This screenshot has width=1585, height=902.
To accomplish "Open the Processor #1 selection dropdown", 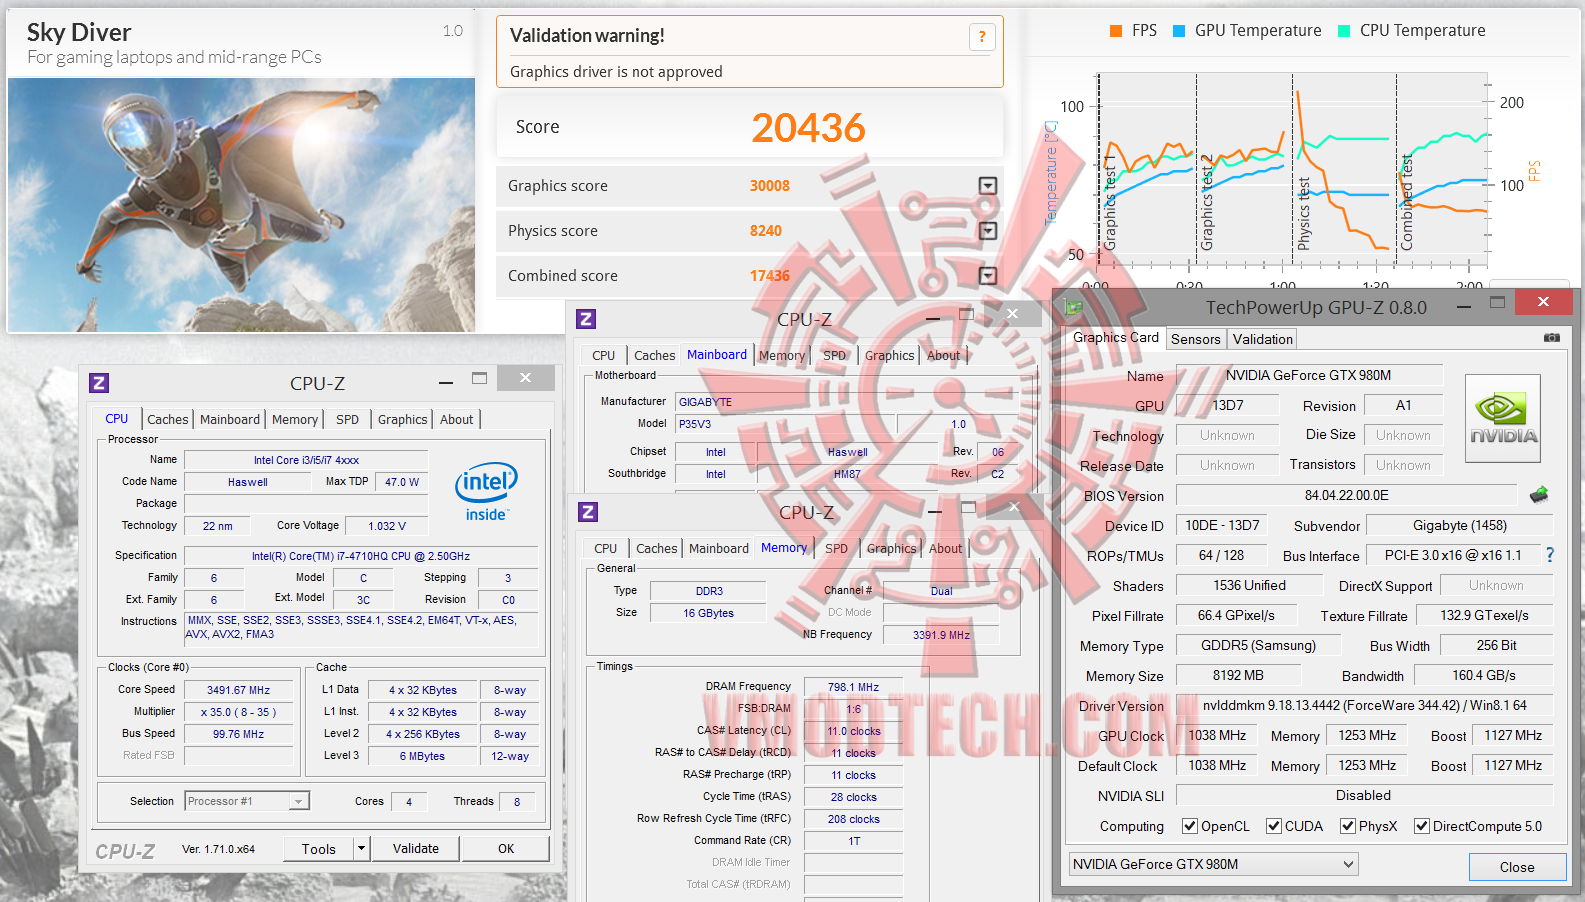I will [x=298, y=801].
